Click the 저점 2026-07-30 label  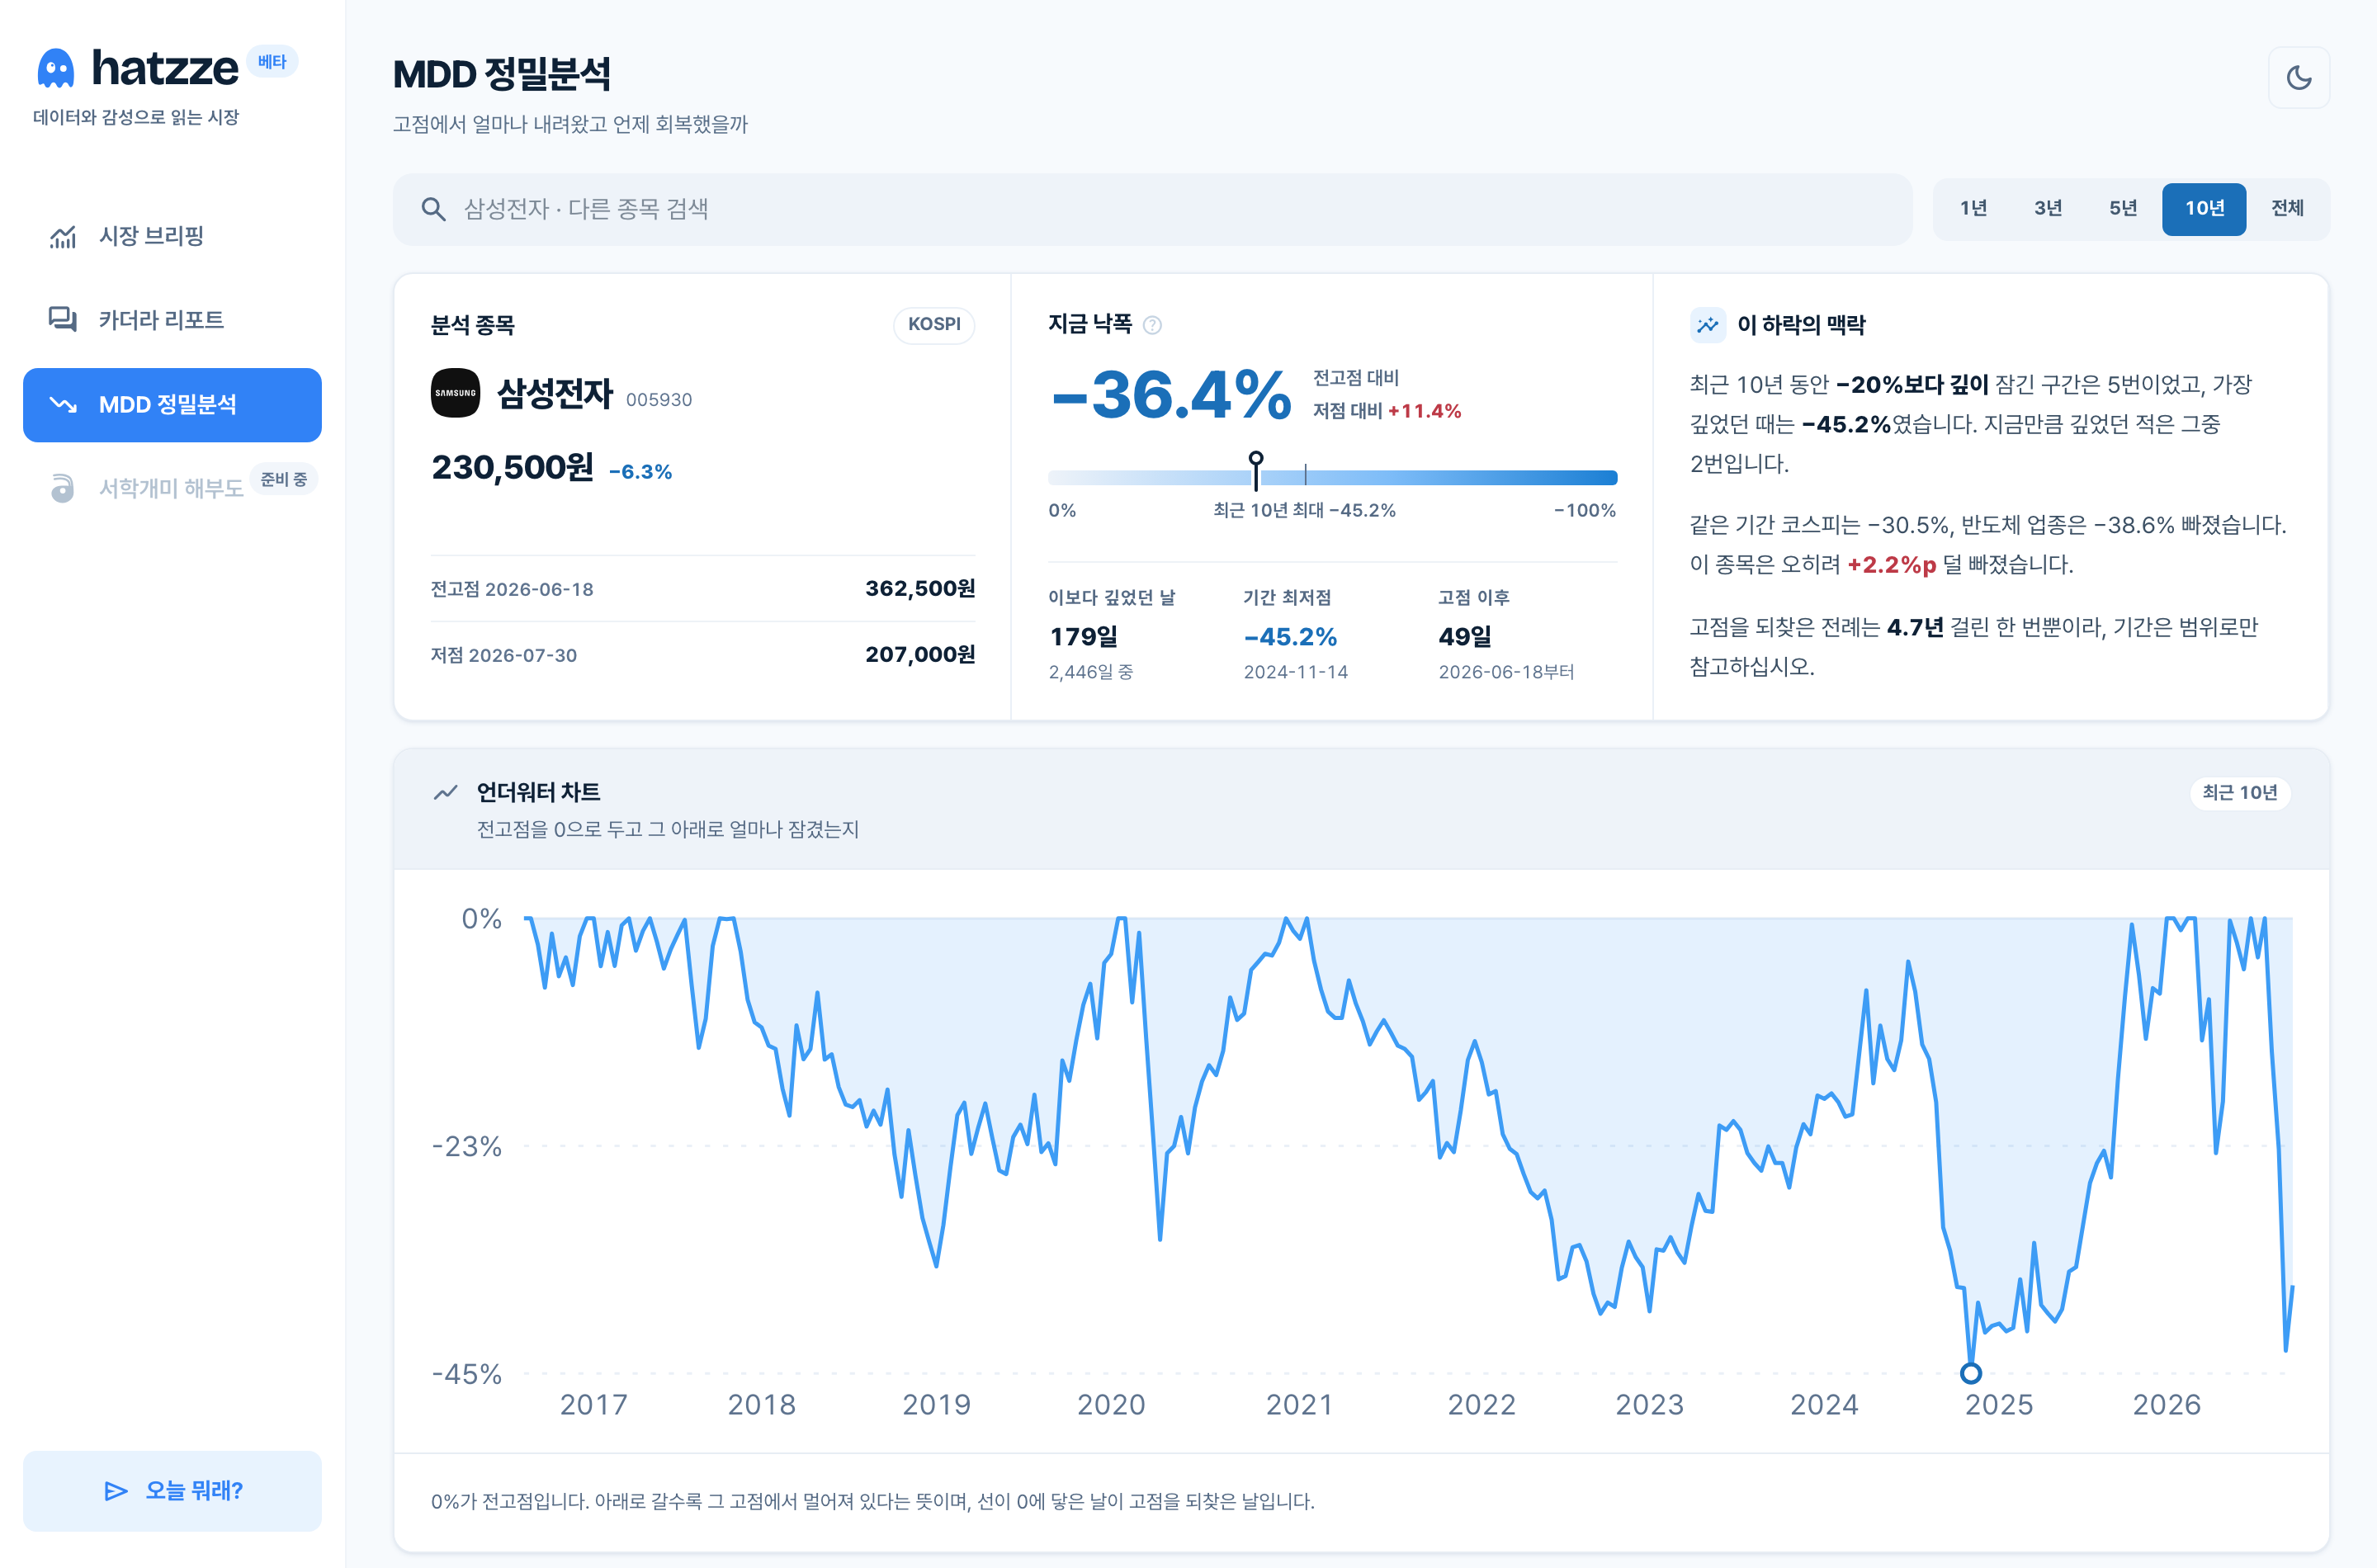pos(504,655)
